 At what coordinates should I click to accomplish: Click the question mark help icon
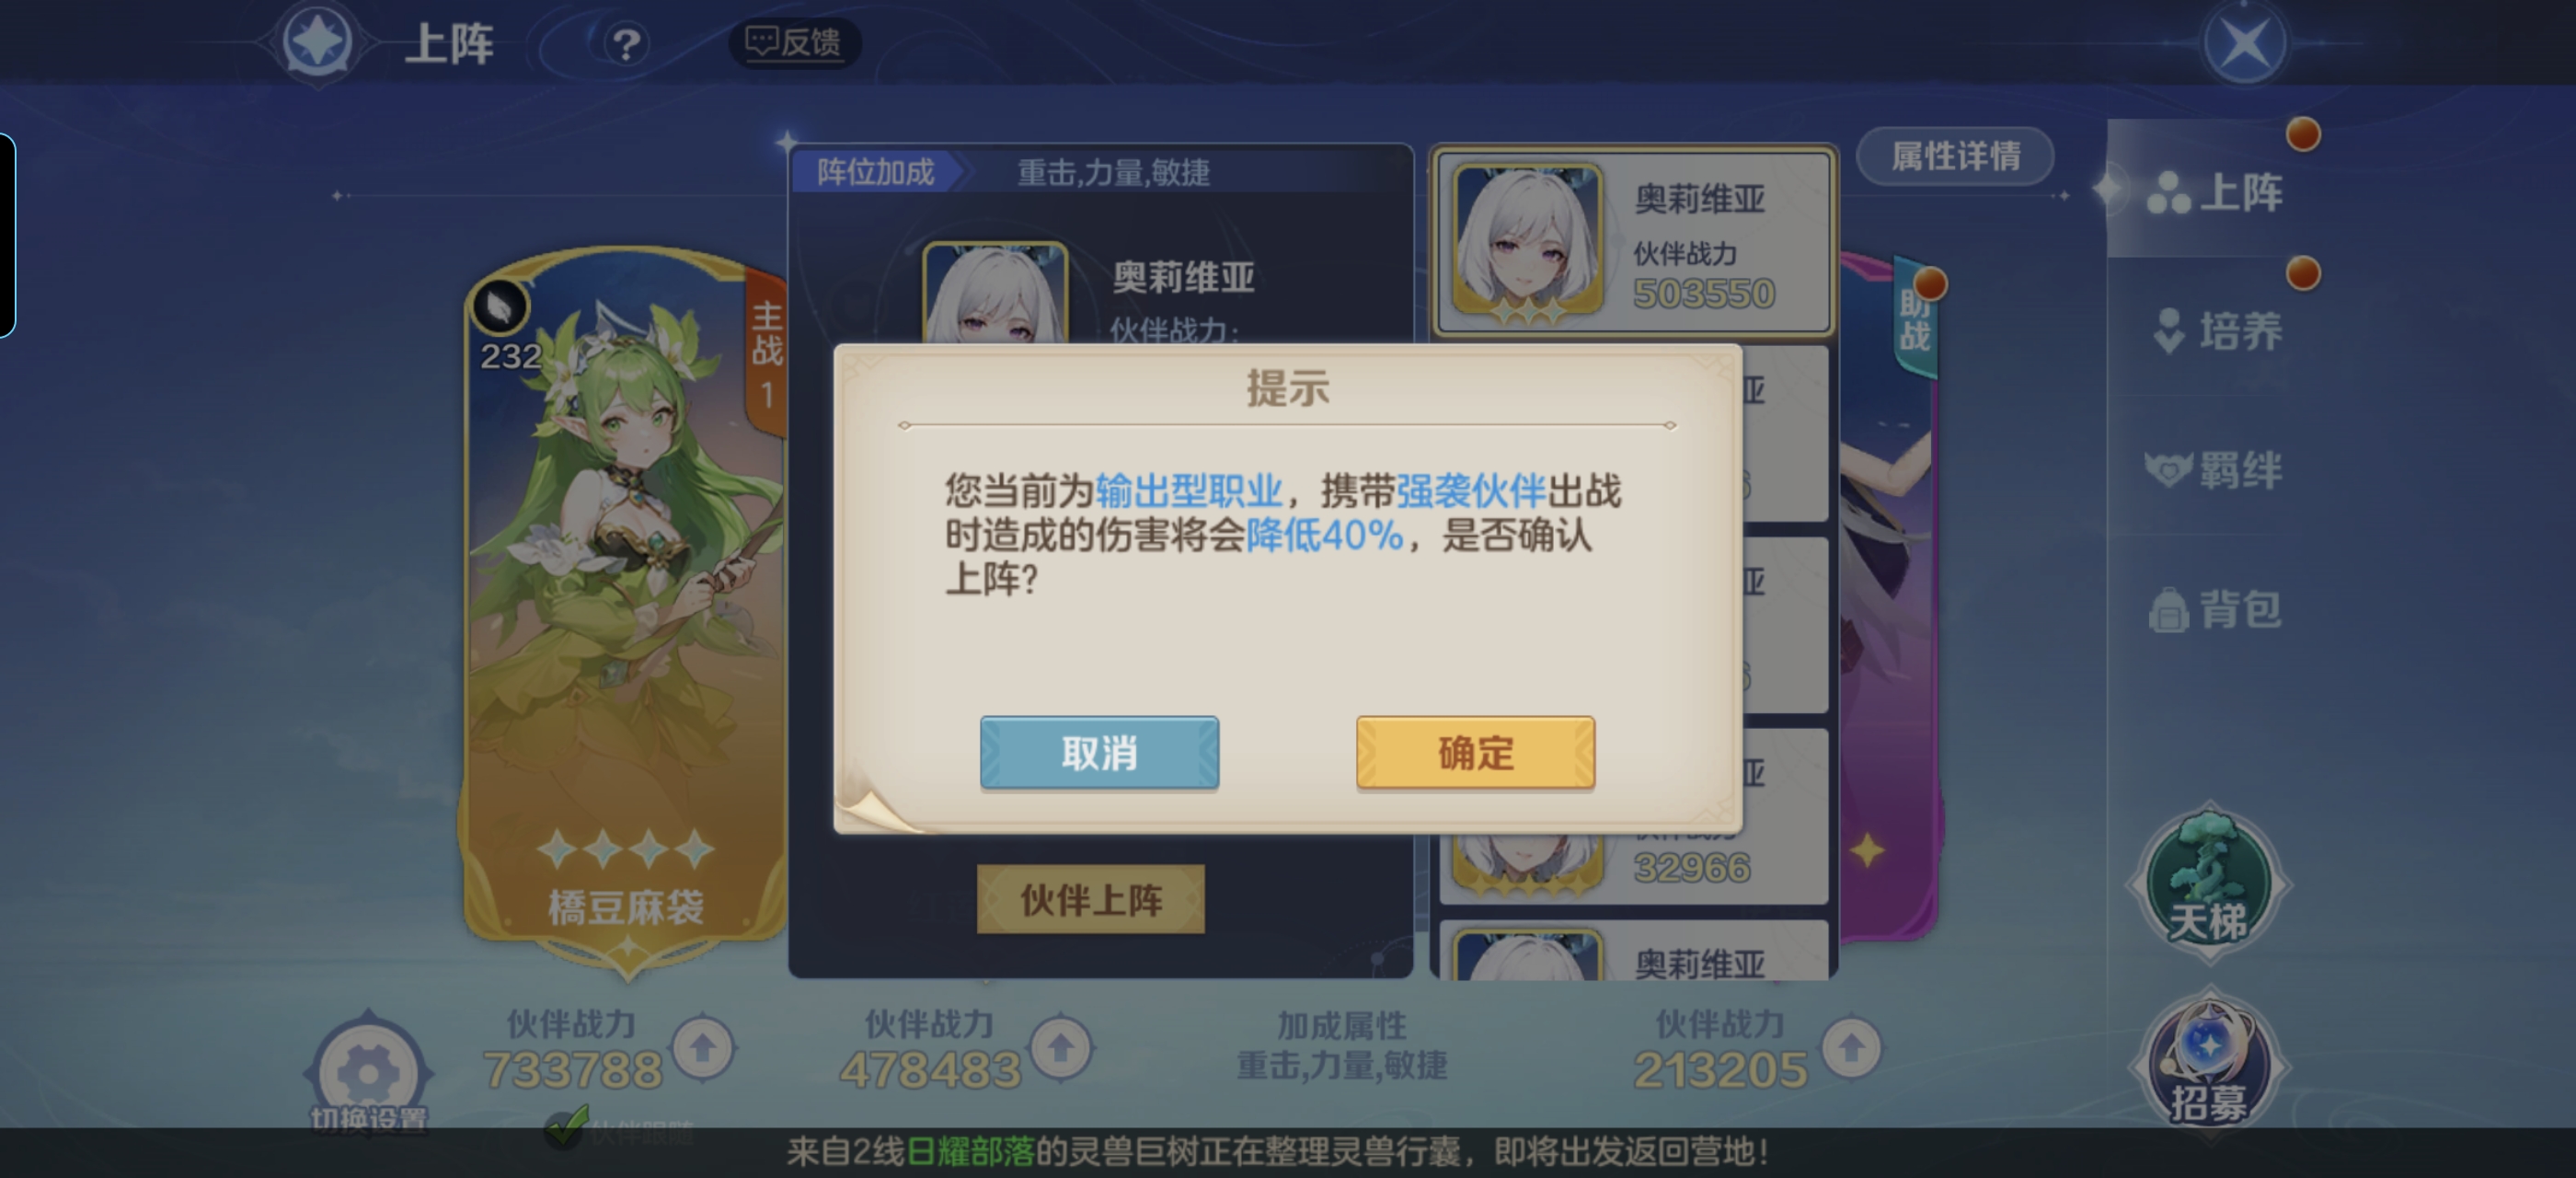626,43
